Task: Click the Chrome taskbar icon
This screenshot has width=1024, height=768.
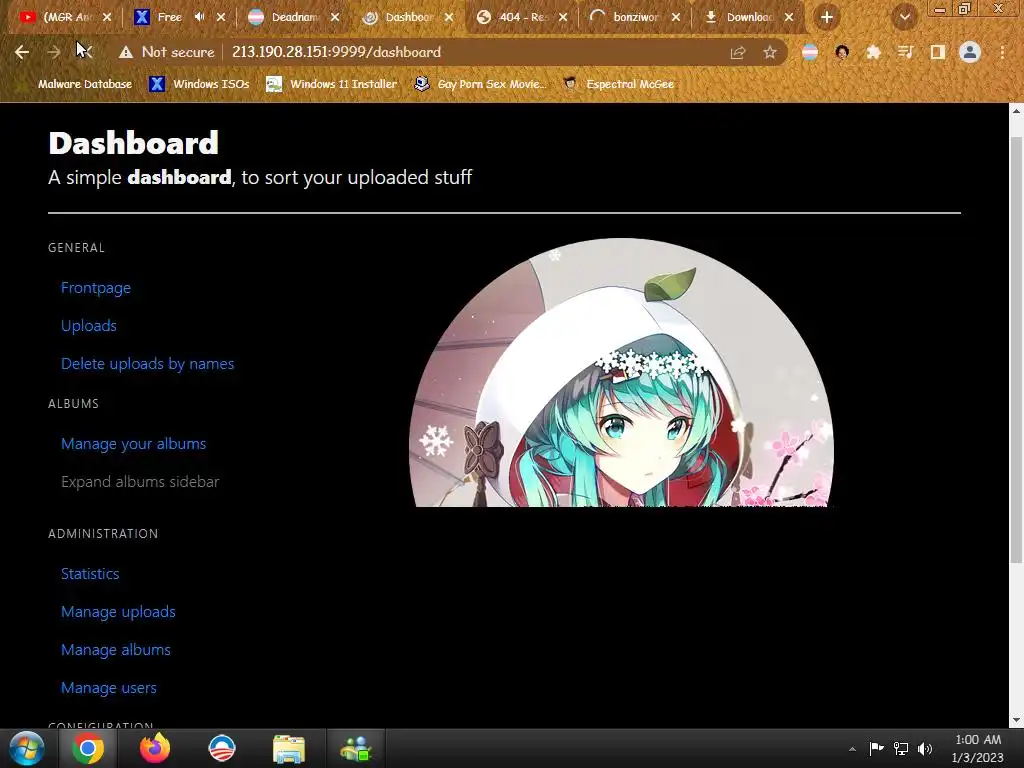Action: click(x=88, y=748)
